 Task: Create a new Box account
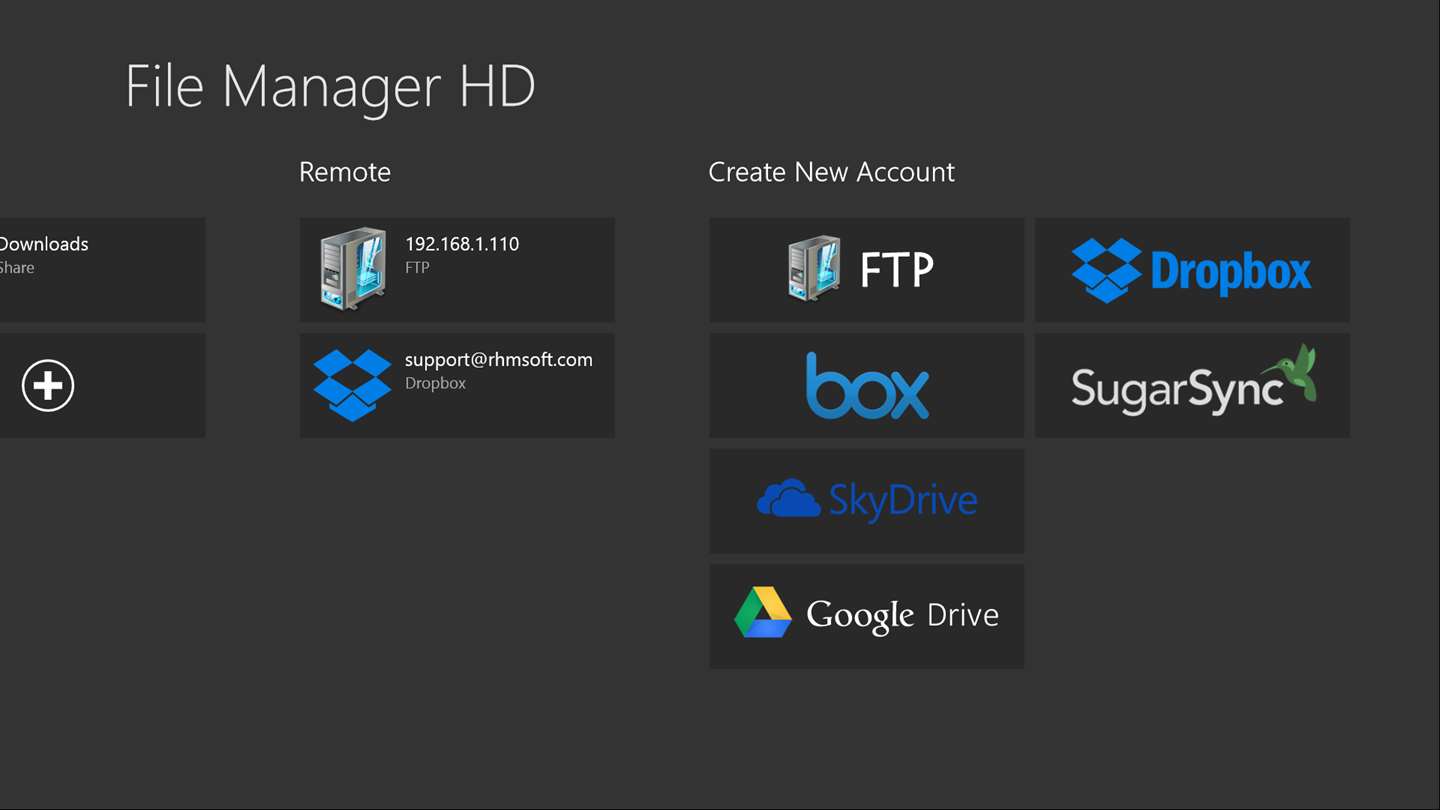coord(867,385)
